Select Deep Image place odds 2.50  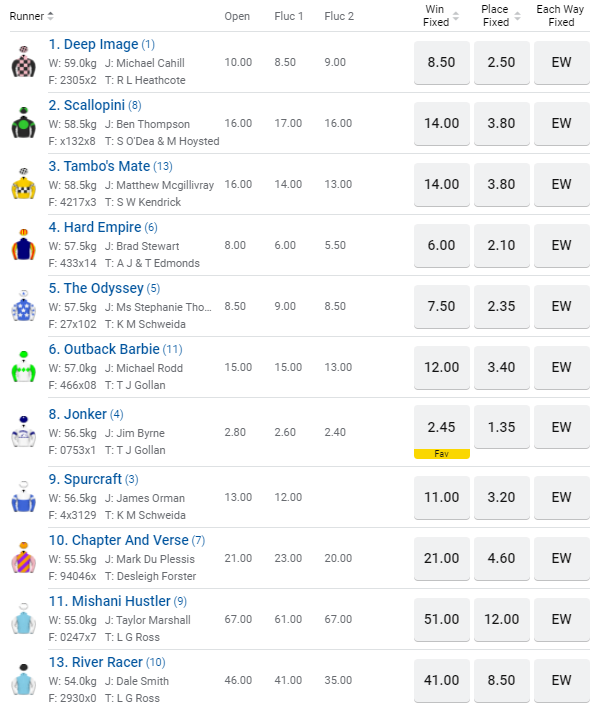(501, 62)
